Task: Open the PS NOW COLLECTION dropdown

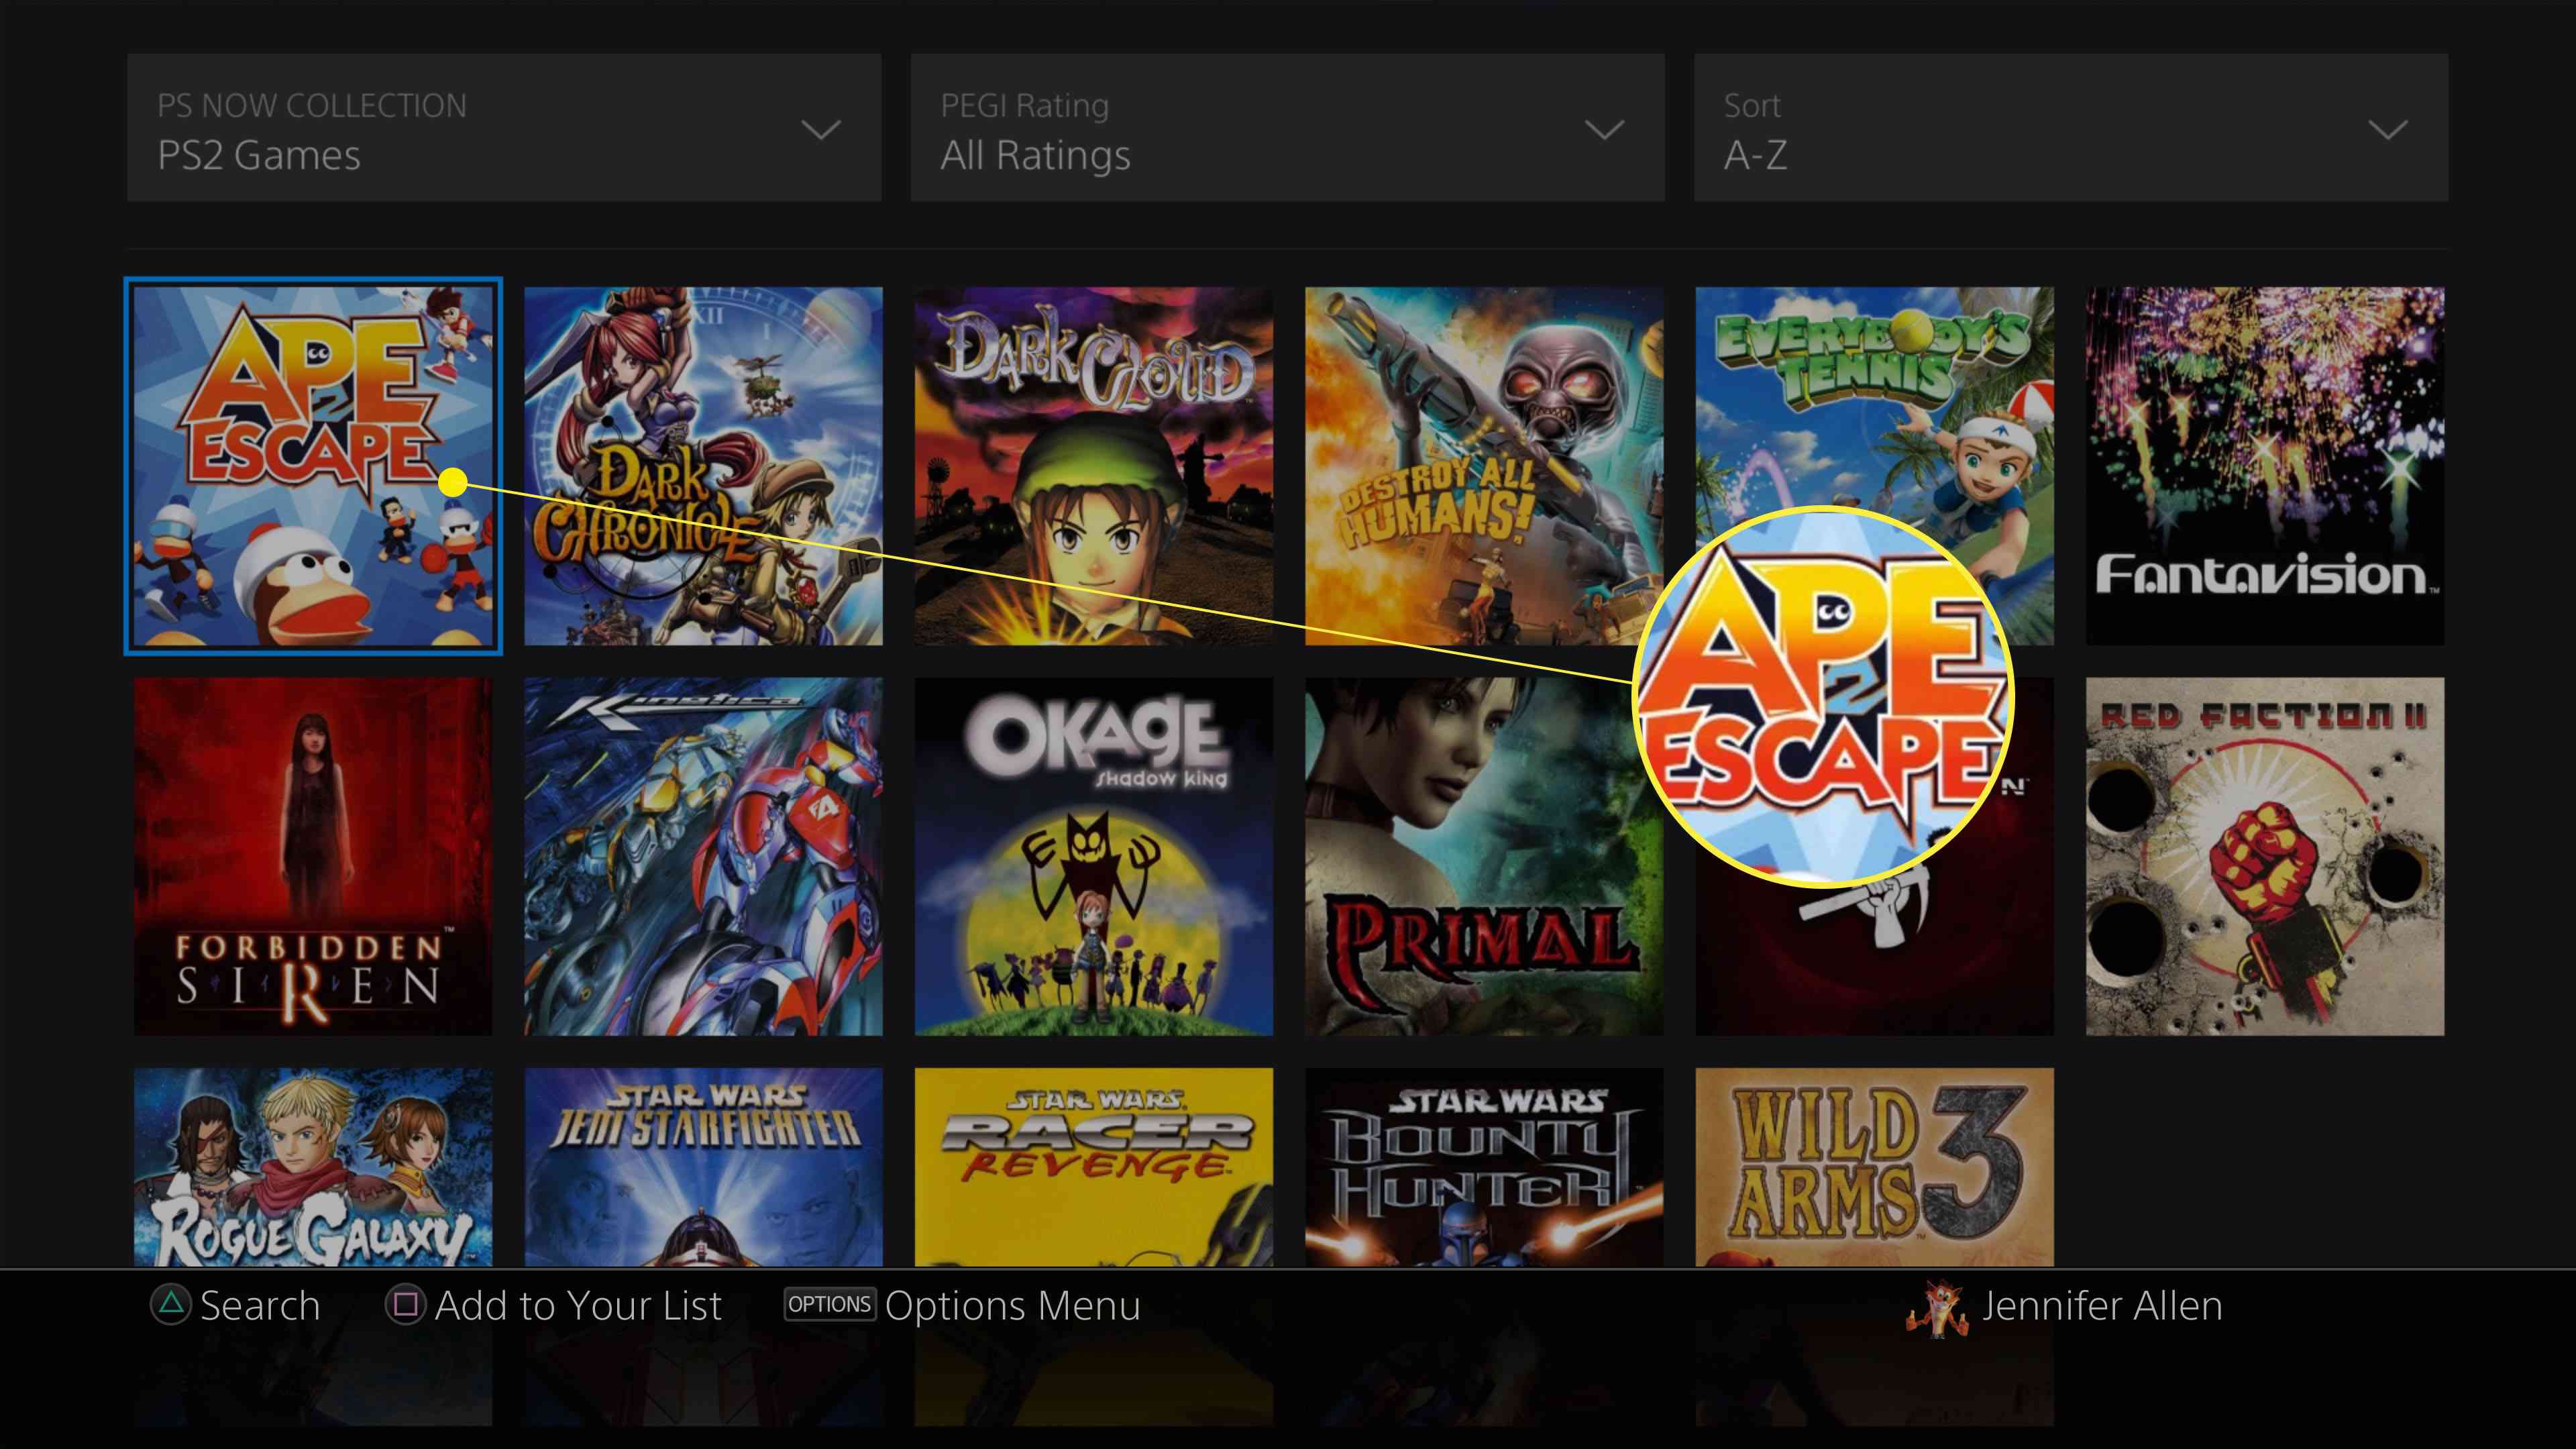Action: click(x=504, y=128)
